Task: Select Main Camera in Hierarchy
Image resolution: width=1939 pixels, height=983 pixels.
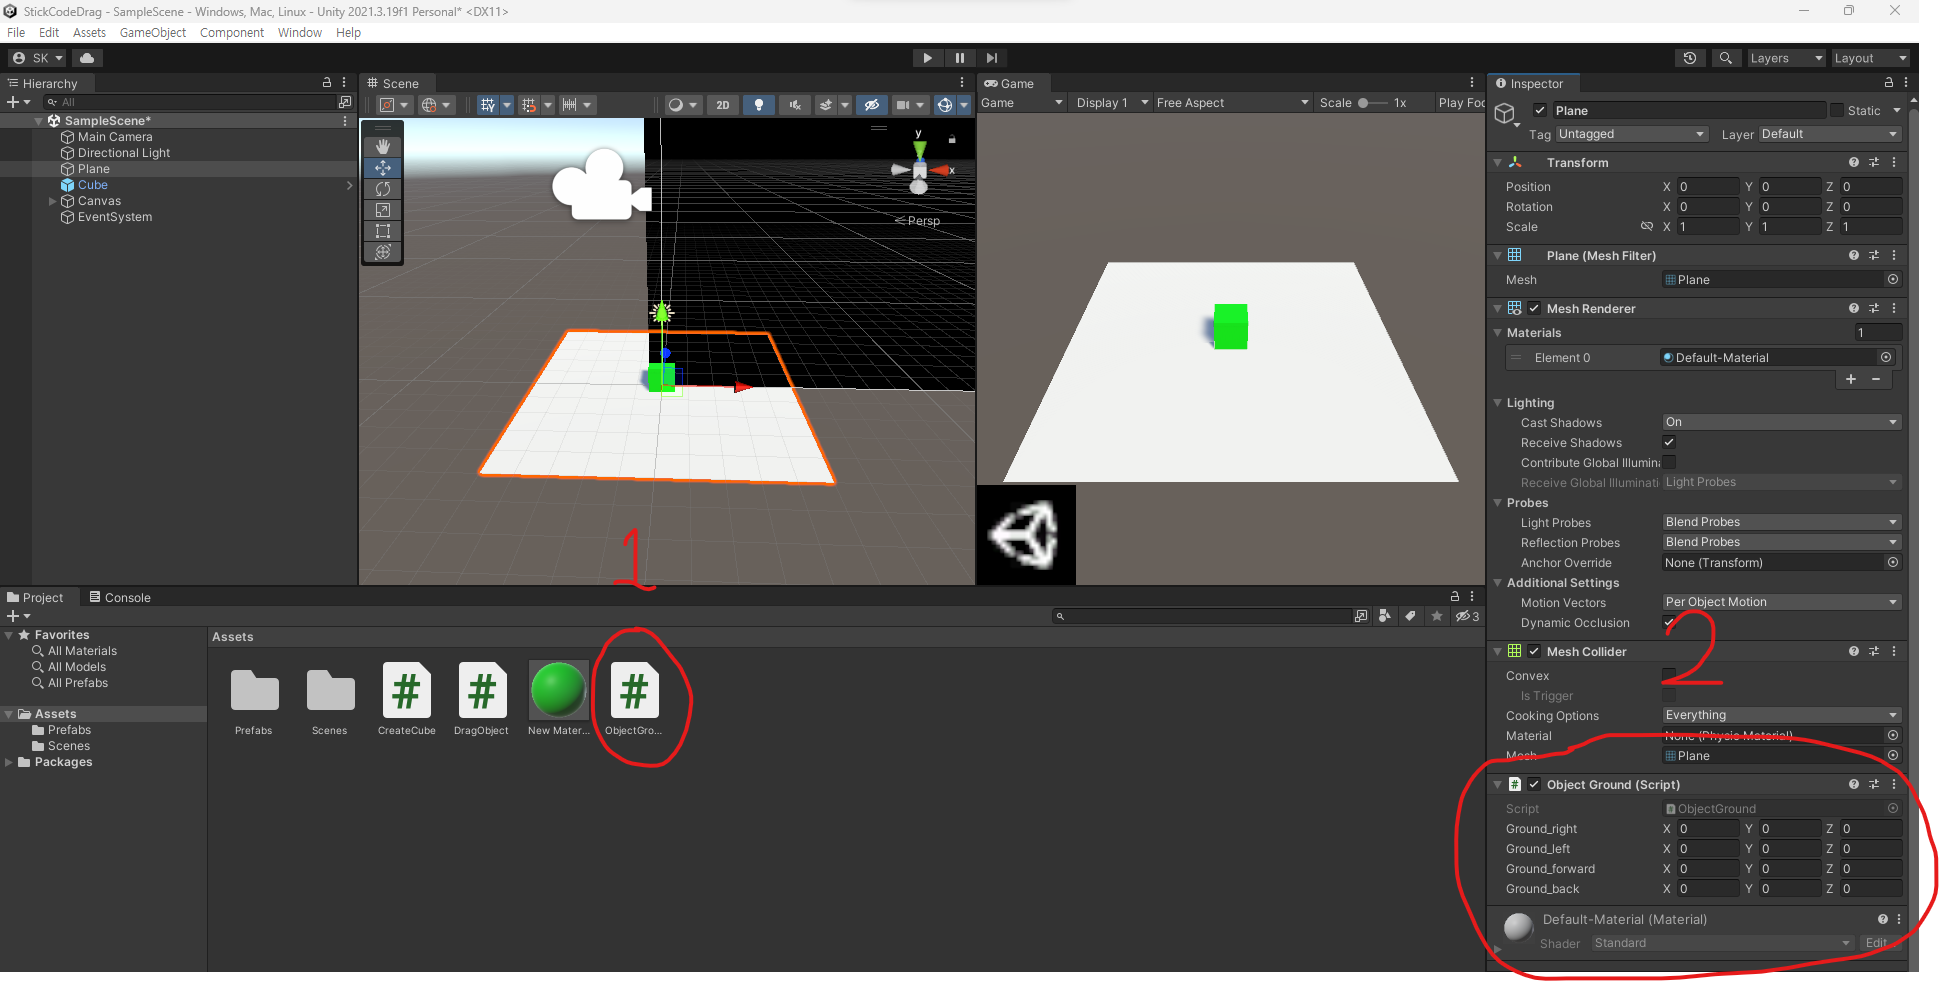Action: 115,137
